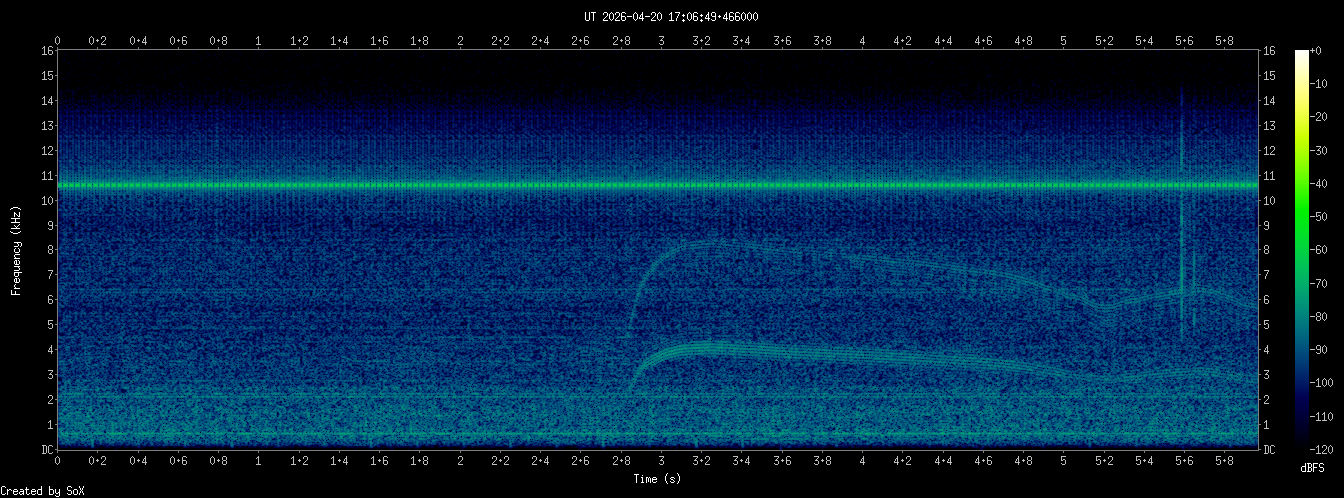Click the white top of the colorbar

pos(1301,56)
